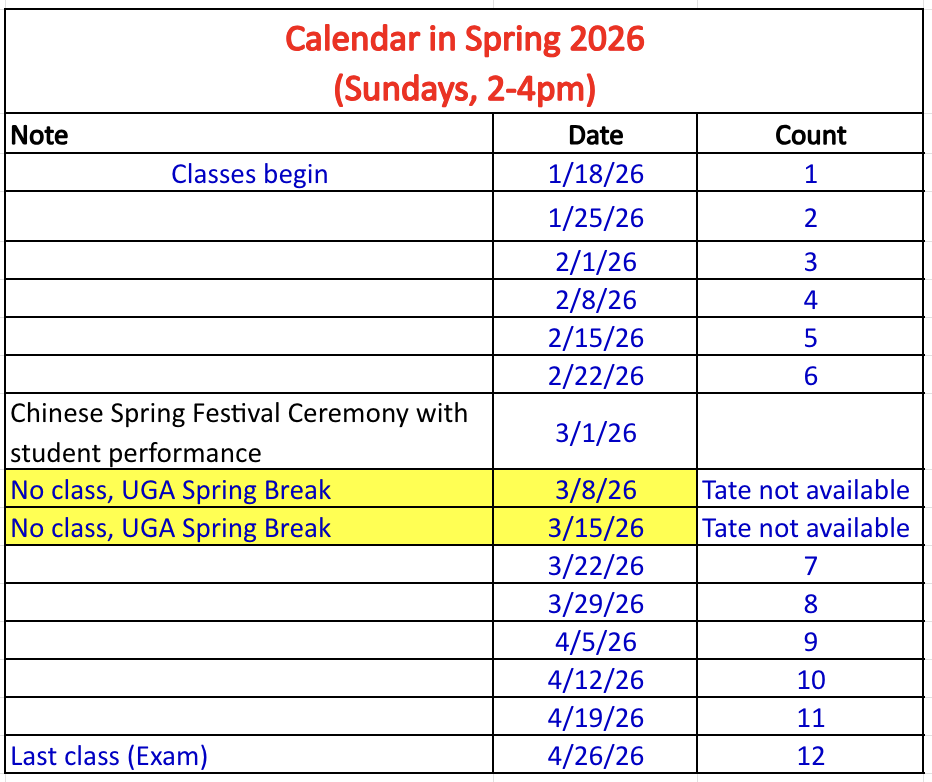The width and height of the screenshot is (932, 782).
Task: Select the 3/1/26 date cell
Action: click(596, 432)
